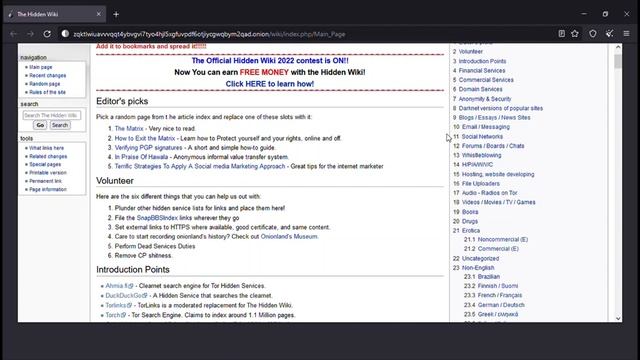Open SnapBBSIndex link in Volunteer list
640x360 pixels.
157,218
